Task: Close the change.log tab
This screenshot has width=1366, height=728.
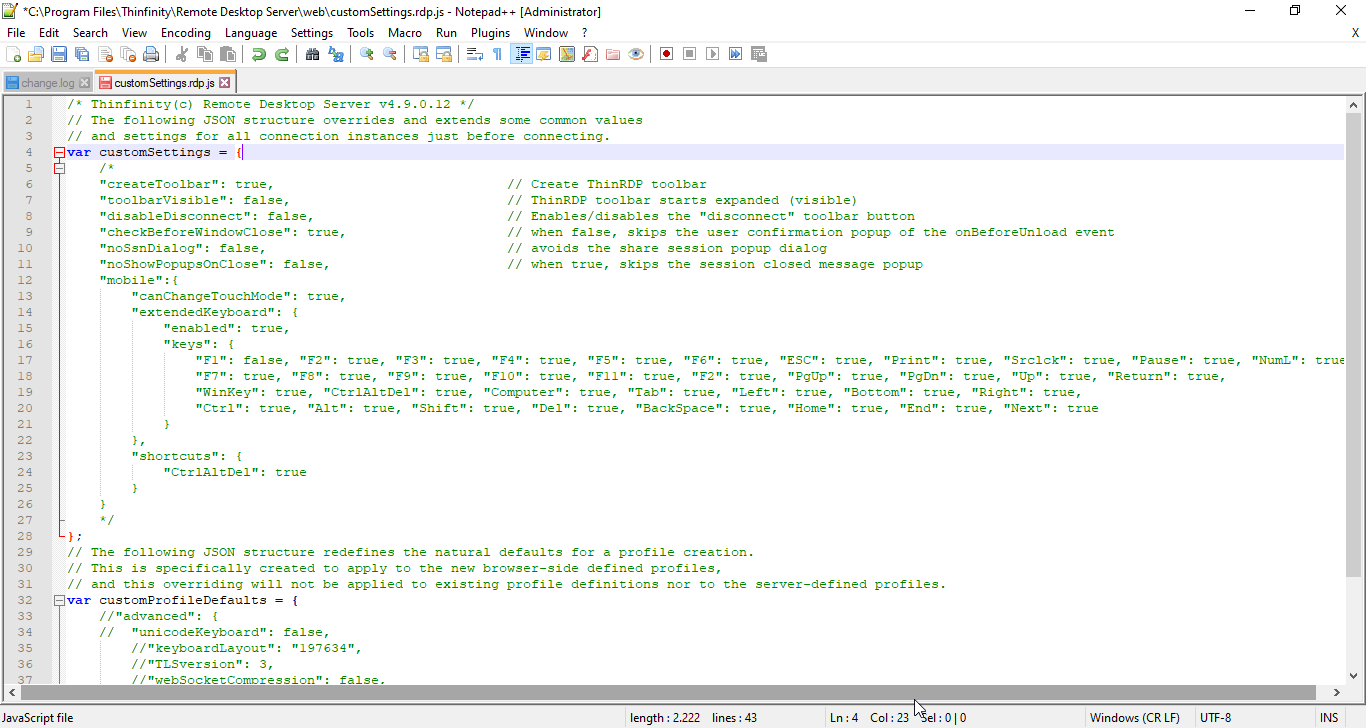Action: 84,83
